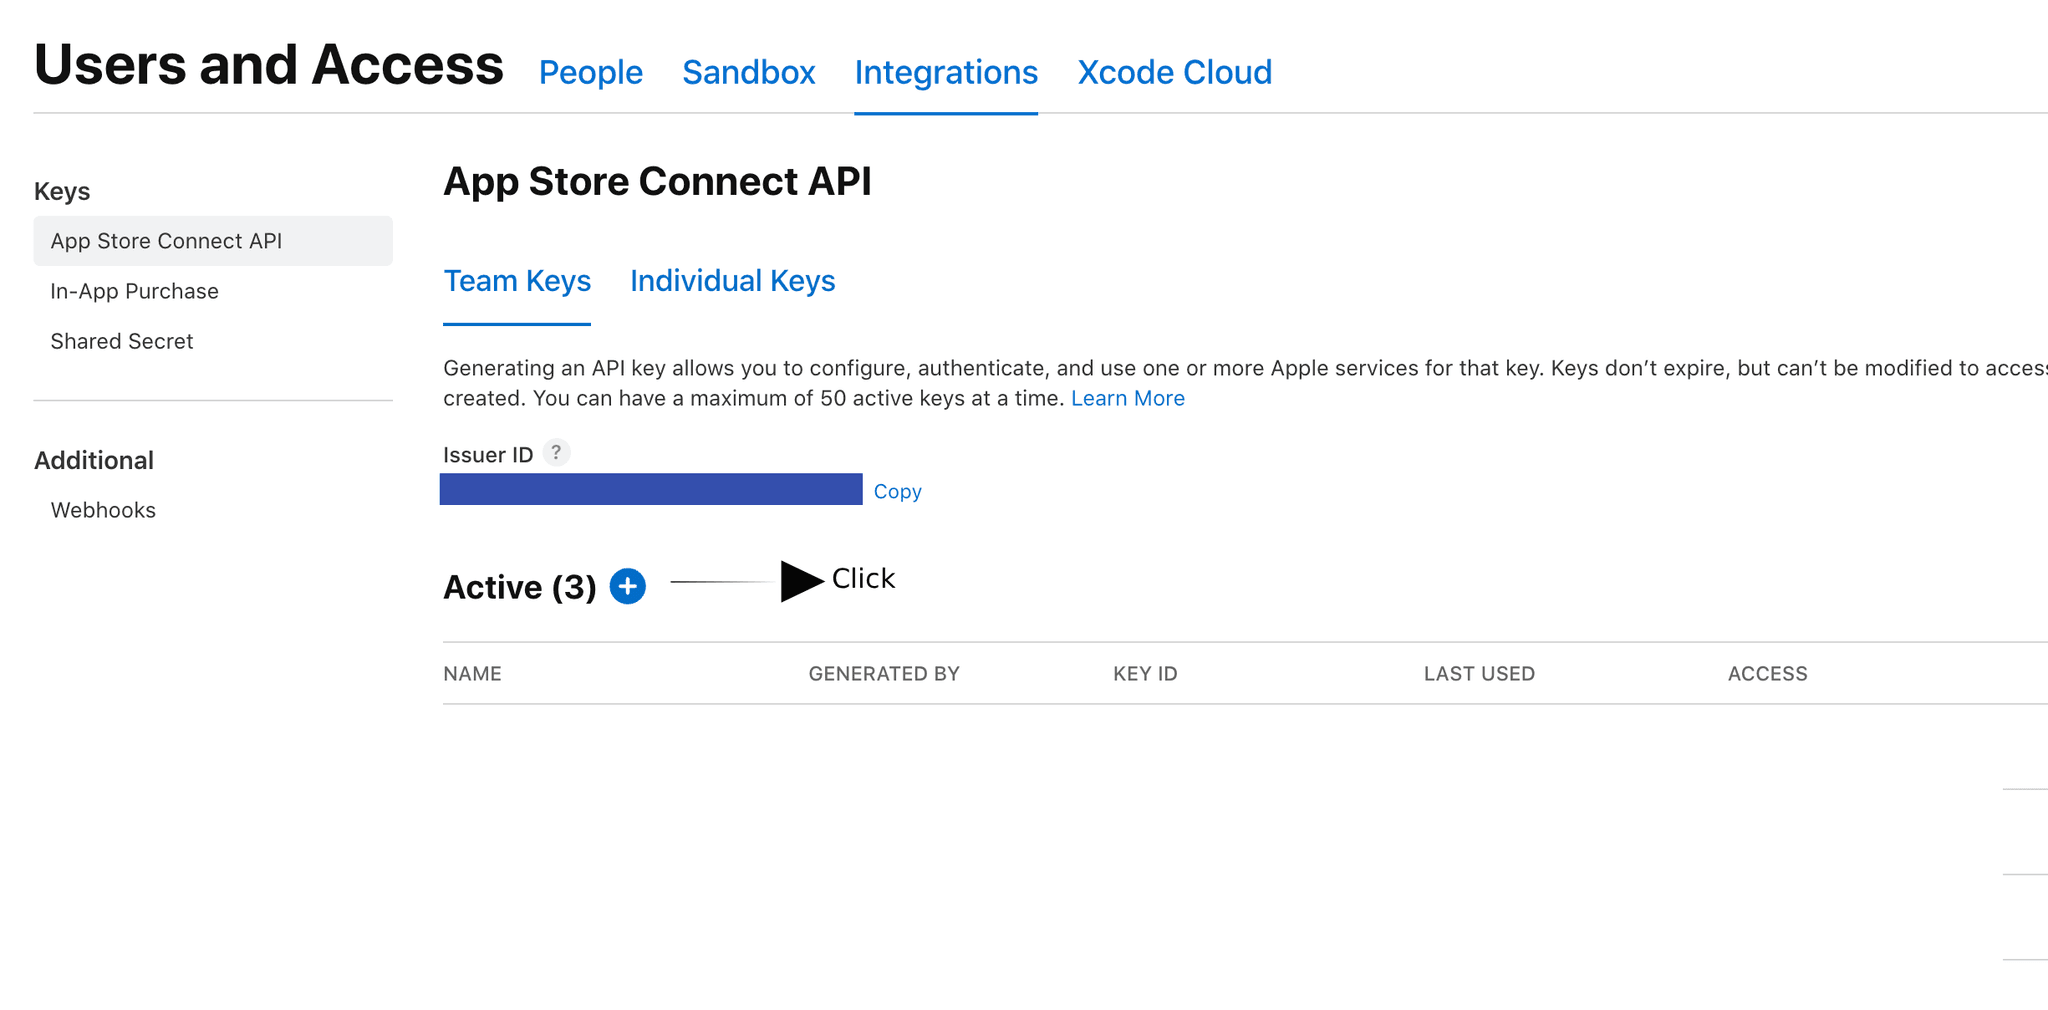Open the Xcode Cloud section
Image resolution: width=2048 pixels, height=1010 pixels.
[x=1174, y=72]
